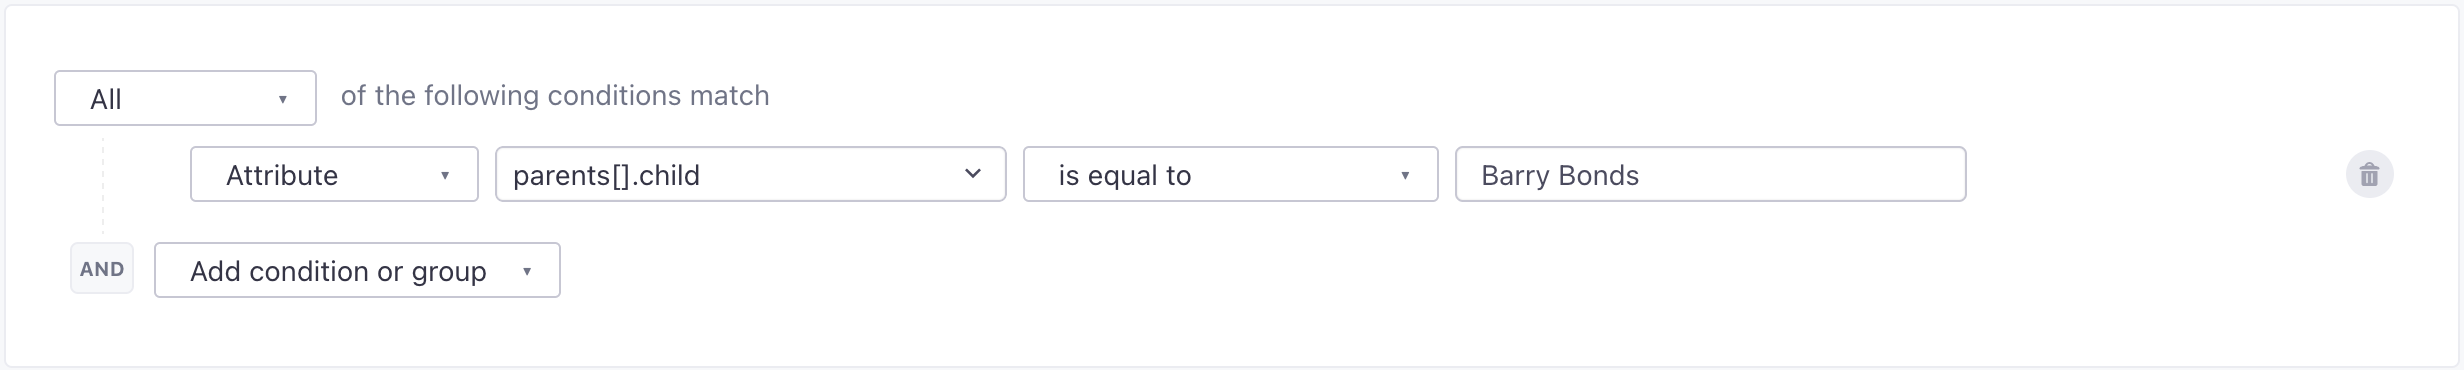Click the 'parents[].child' text in the combo box

[606, 176]
